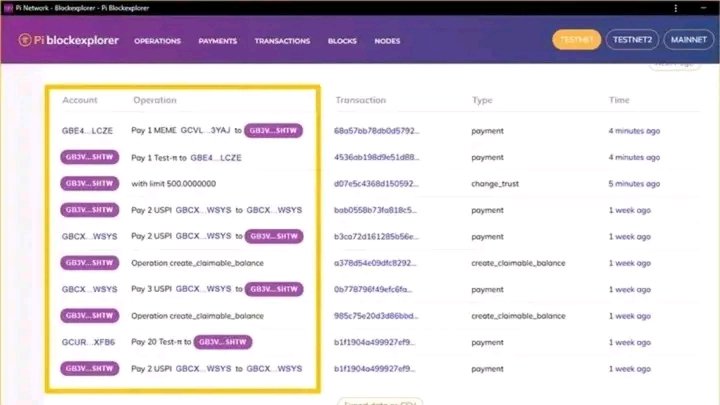Open transaction b3ca72d161285b56e
This screenshot has height=405, width=720.
click(x=377, y=236)
